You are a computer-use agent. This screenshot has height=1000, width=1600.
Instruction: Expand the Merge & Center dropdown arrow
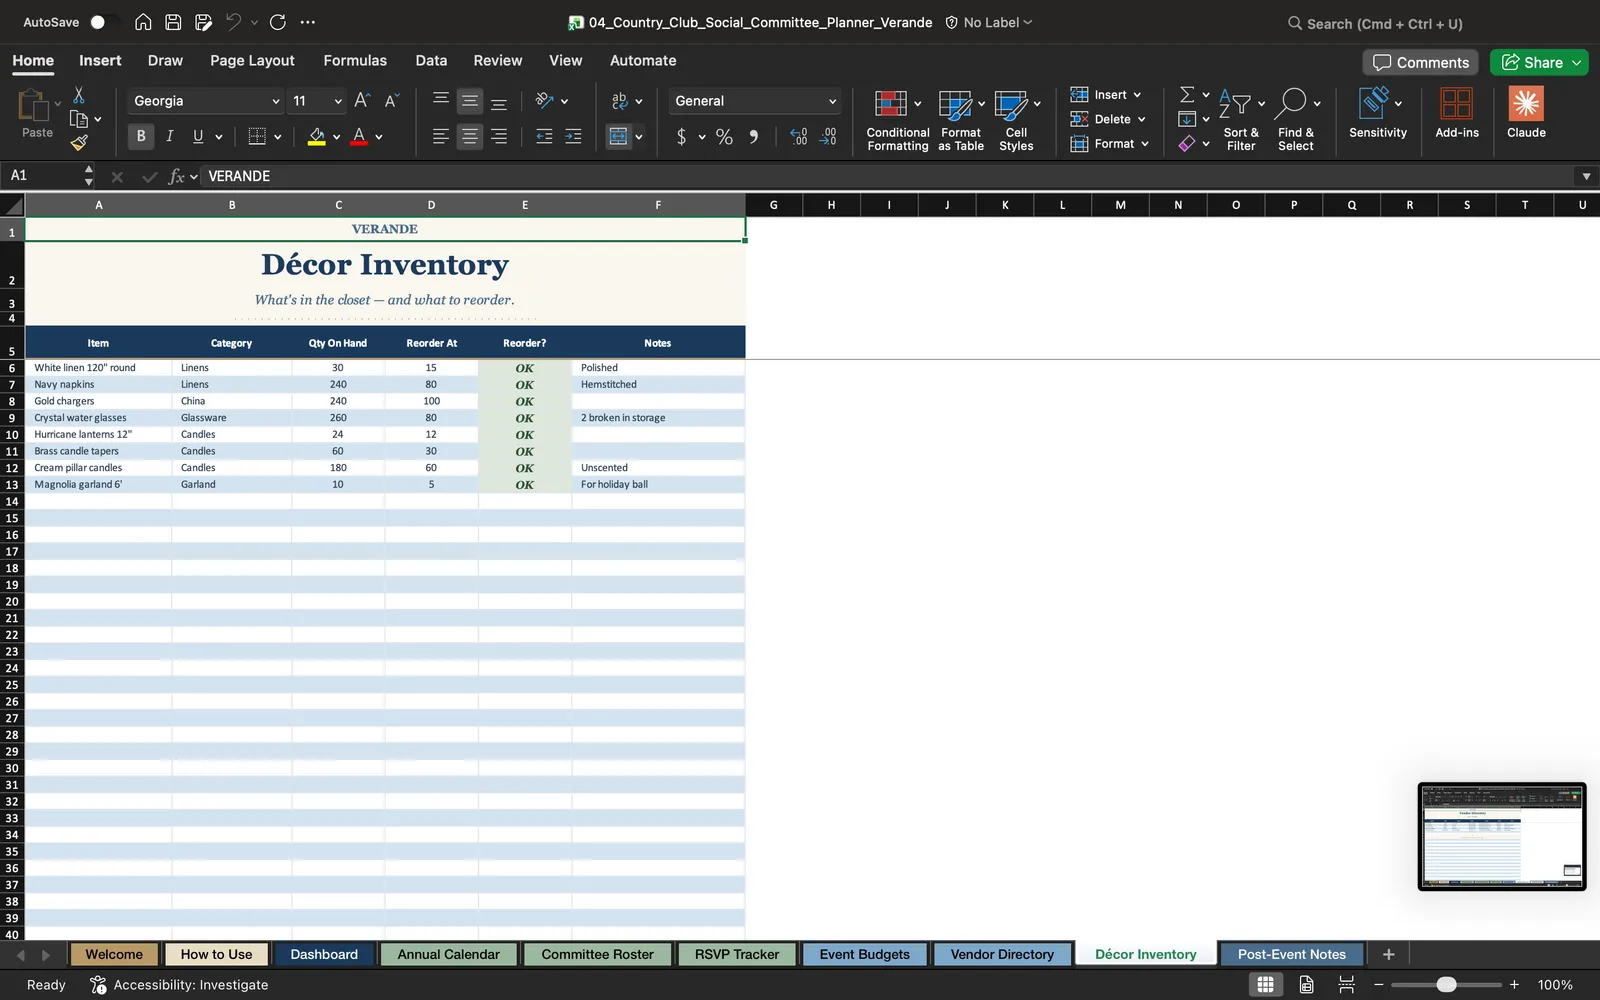click(638, 137)
